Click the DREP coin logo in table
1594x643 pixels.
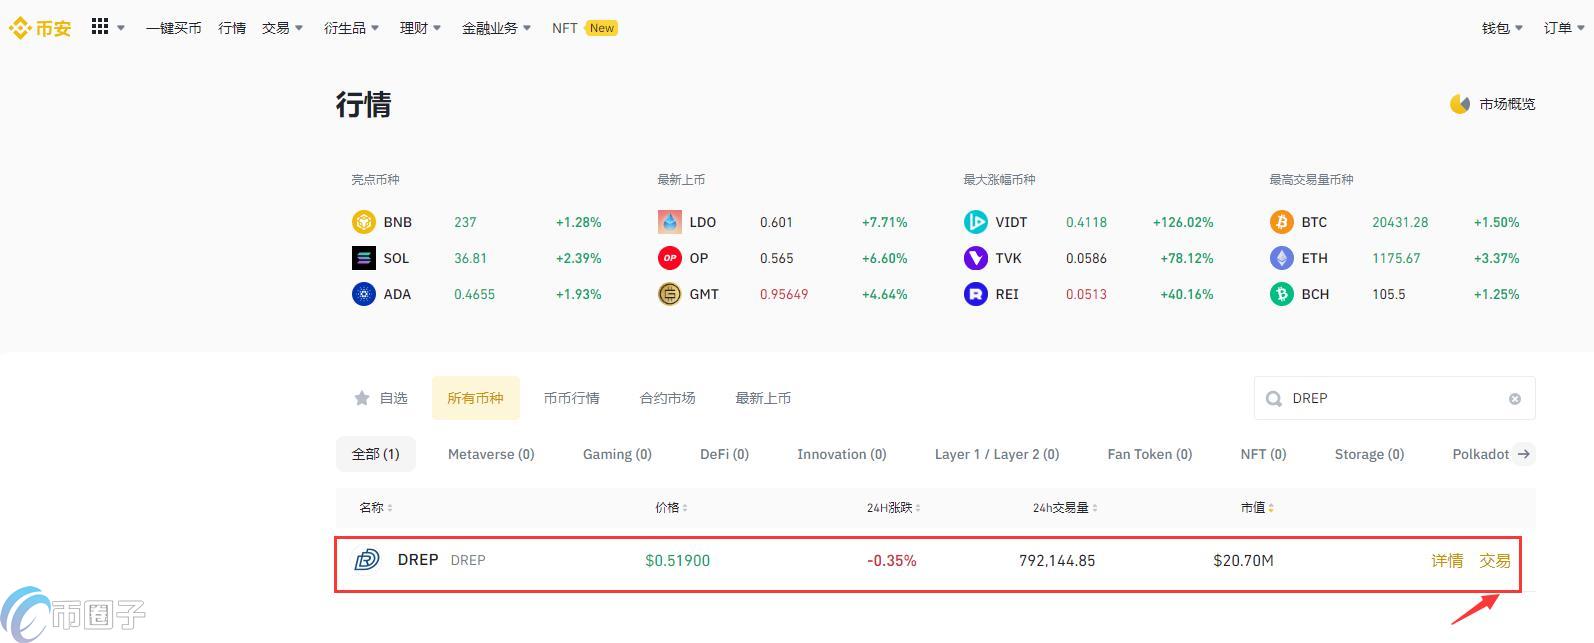[x=367, y=560]
